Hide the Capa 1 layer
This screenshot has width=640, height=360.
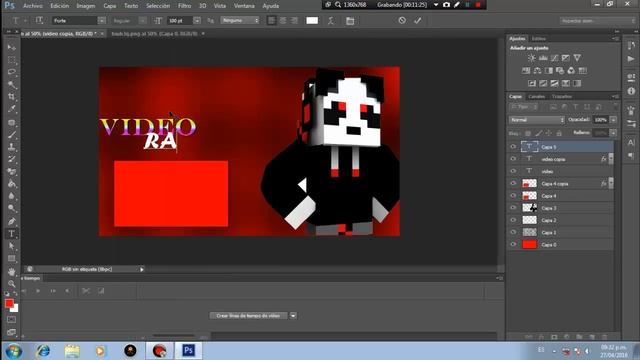pyautogui.click(x=513, y=232)
